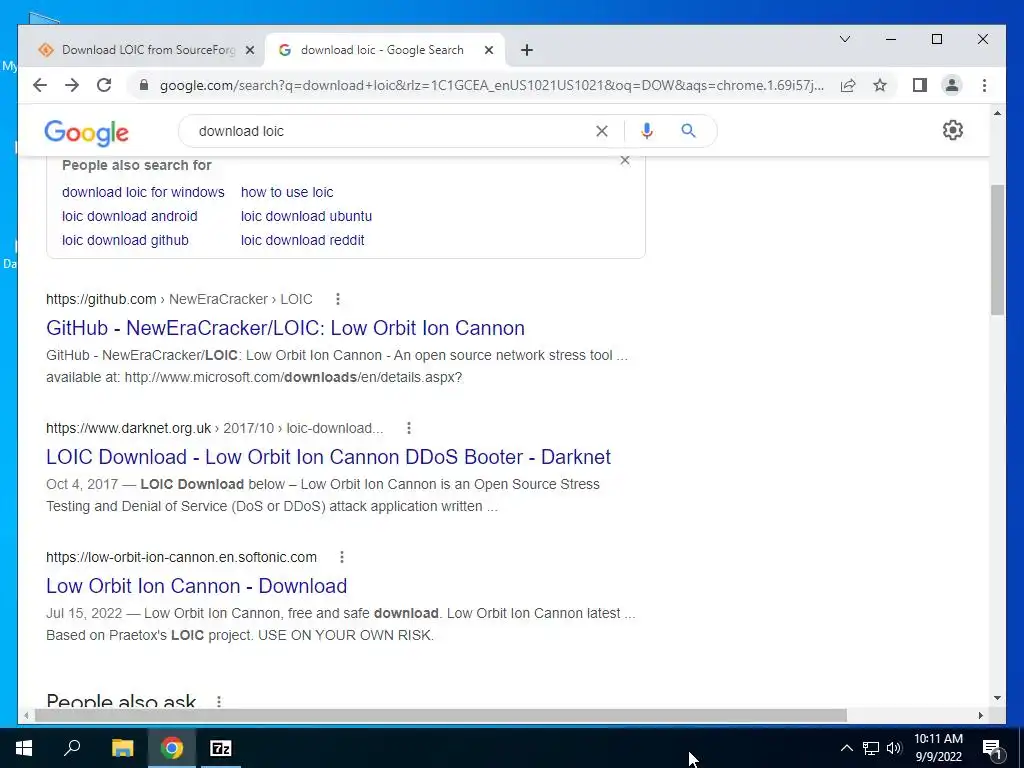Open network status tray icon
The width and height of the screenshot is (1024, 768).
tap(871, 748)
